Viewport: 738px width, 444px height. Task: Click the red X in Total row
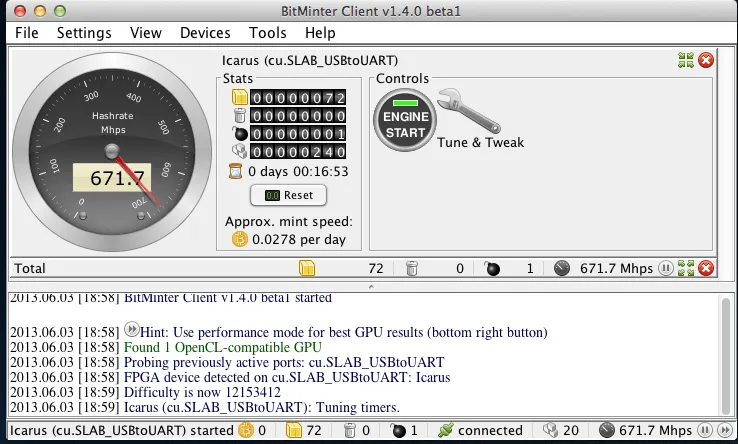(x=706, y=268)
